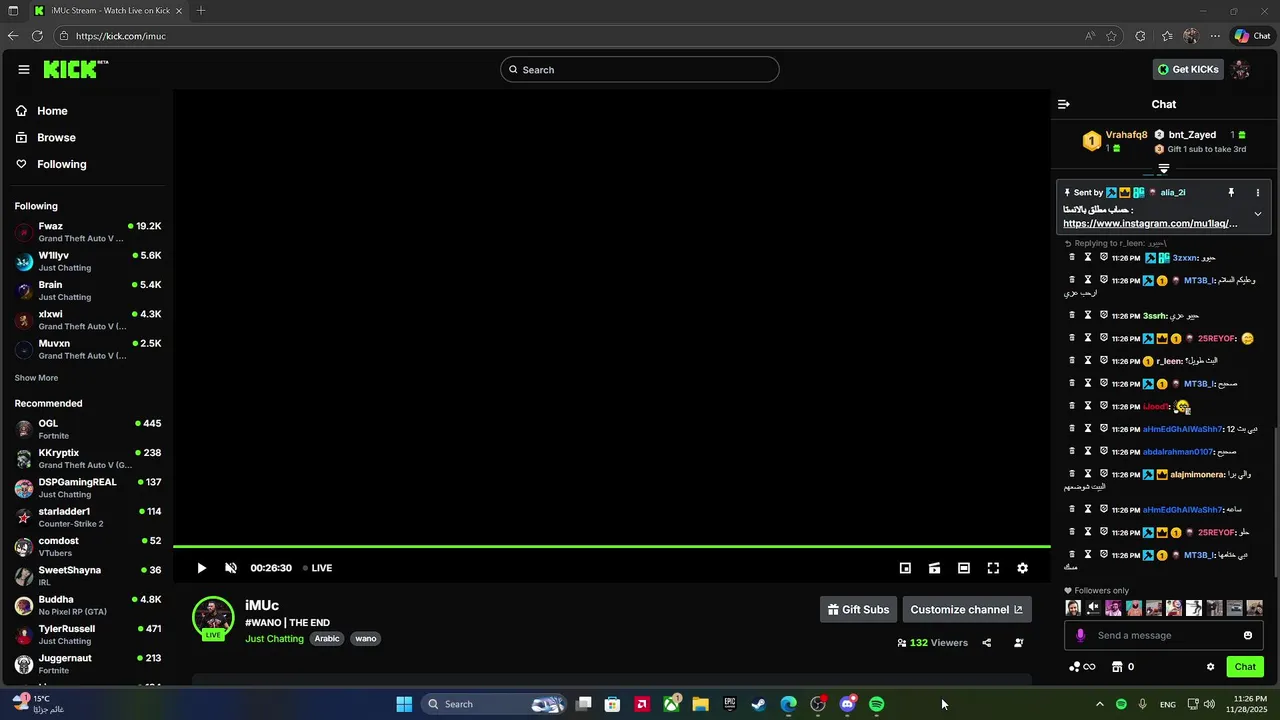Viewport: 1280px width, 720px height.
Task: Select bnt_Zayed on leaderboard
Action: point(1192,135)
